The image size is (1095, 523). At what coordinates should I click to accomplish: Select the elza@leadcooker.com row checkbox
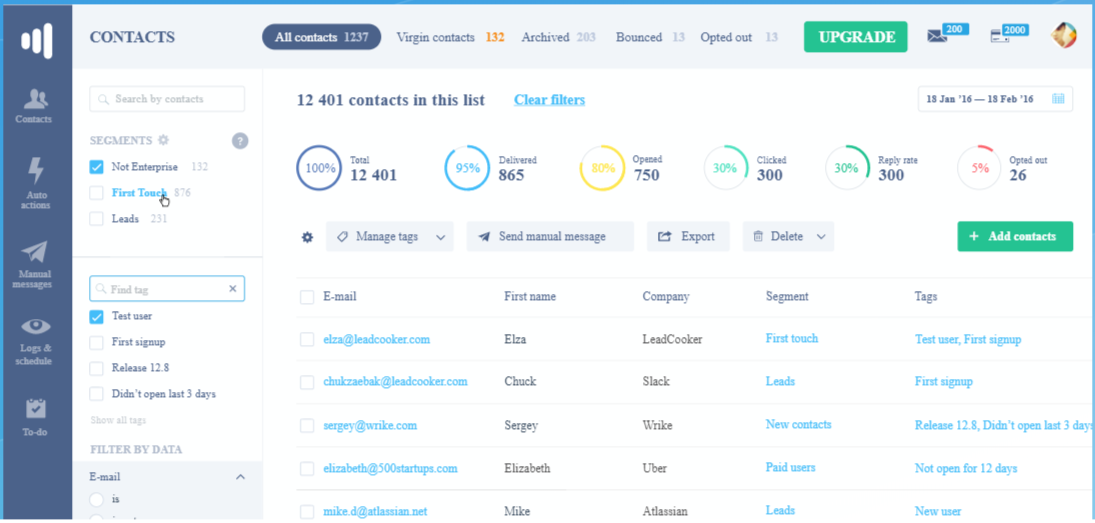click(x=307, y=339)
